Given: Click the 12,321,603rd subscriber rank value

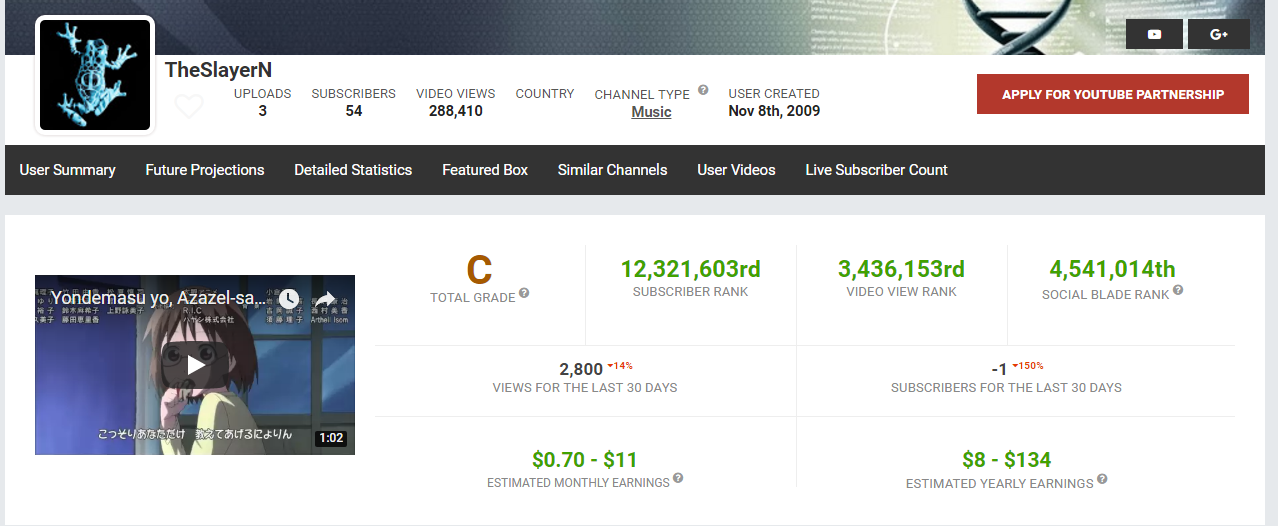Looking at the screenshot, I should (691, 269).
